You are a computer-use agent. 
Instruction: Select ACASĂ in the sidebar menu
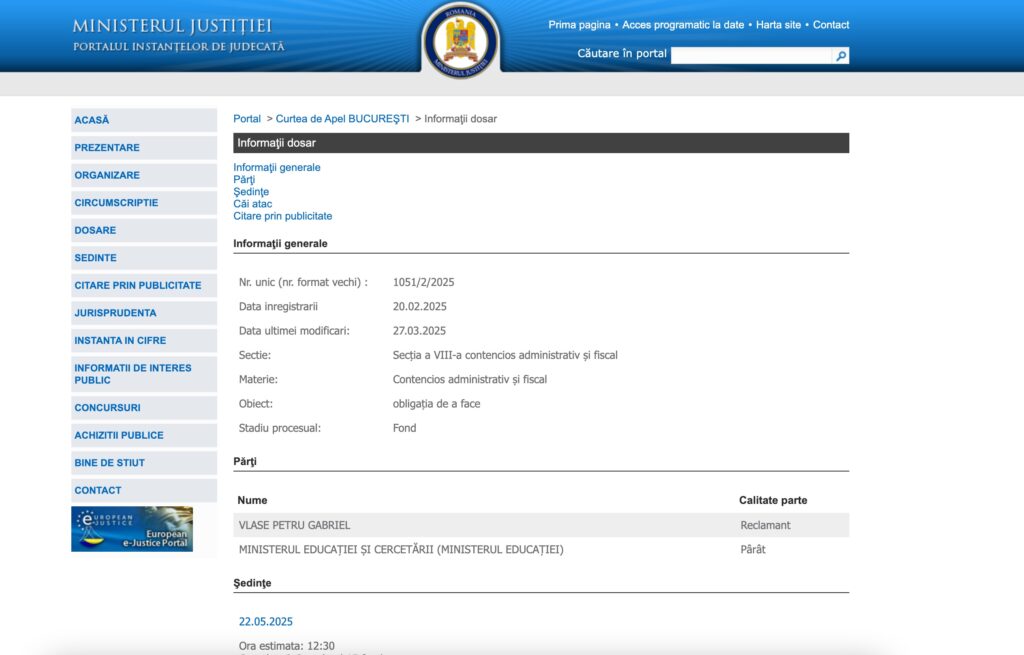coord(92,120)
